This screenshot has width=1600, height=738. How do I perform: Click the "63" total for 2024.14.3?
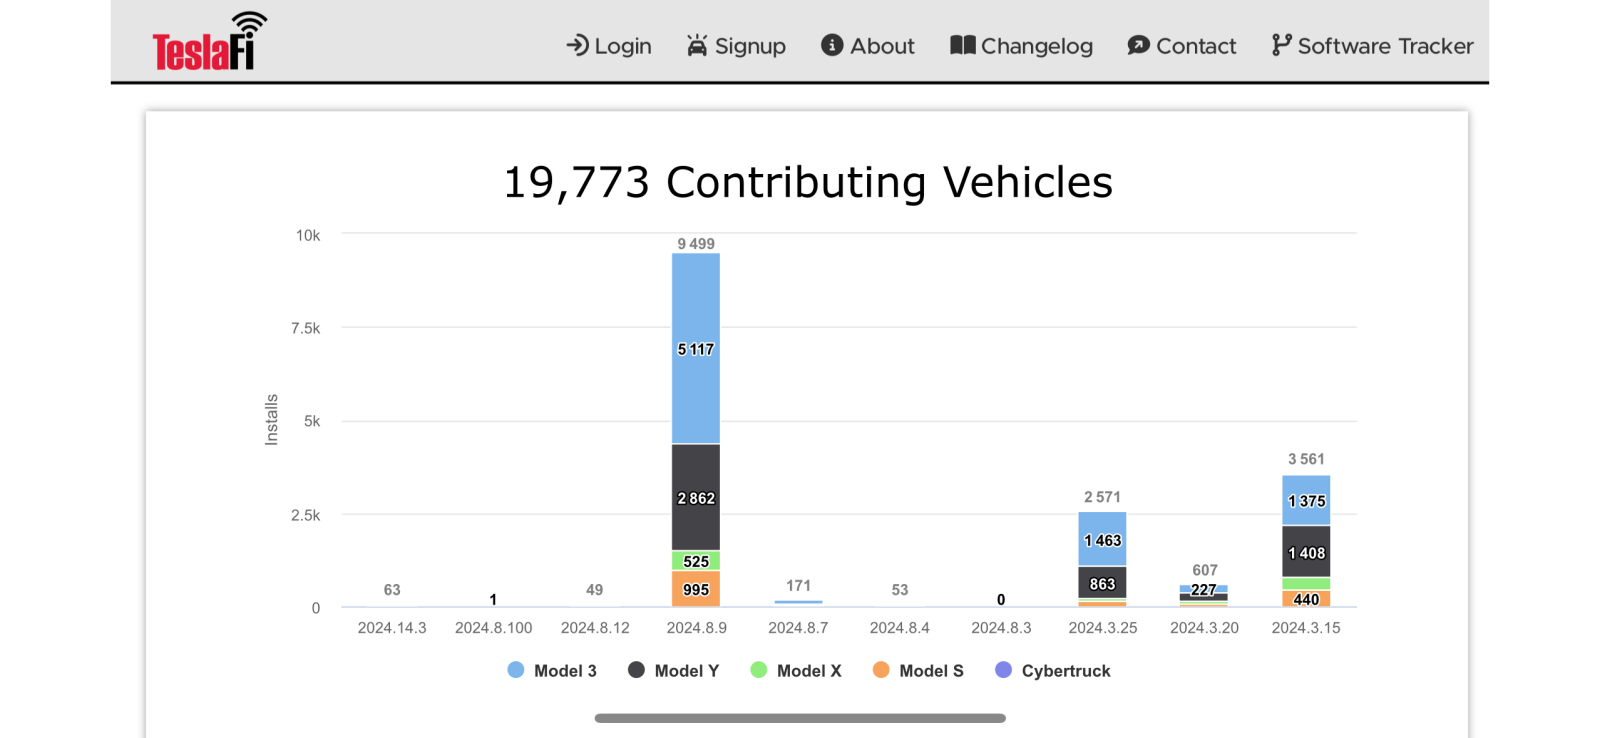(x=392, y=590)
